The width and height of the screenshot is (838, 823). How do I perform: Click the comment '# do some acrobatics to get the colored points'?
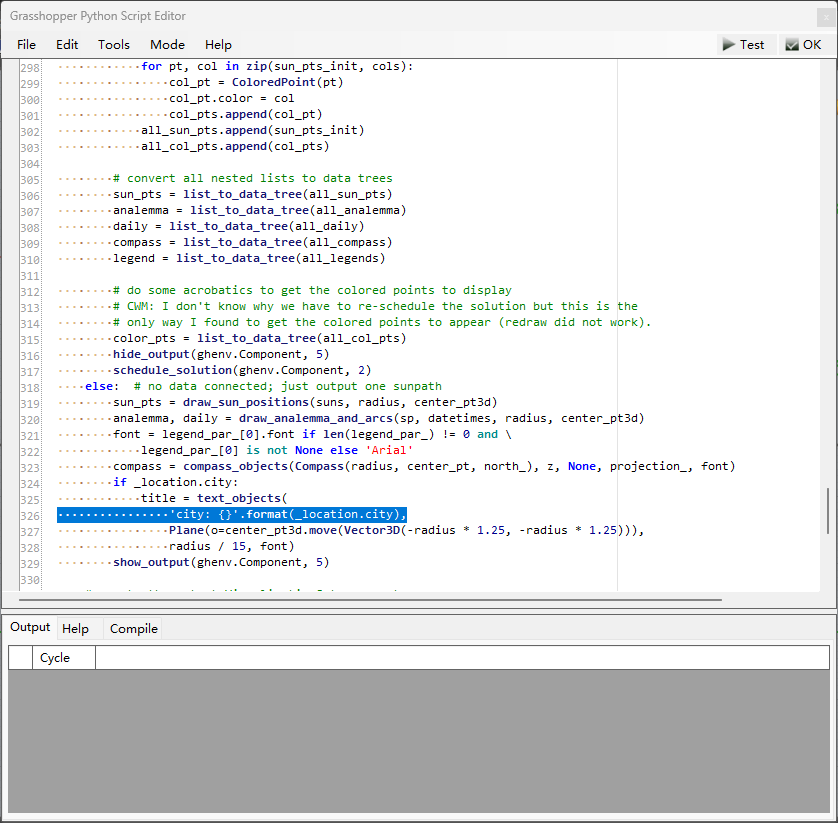312,291
